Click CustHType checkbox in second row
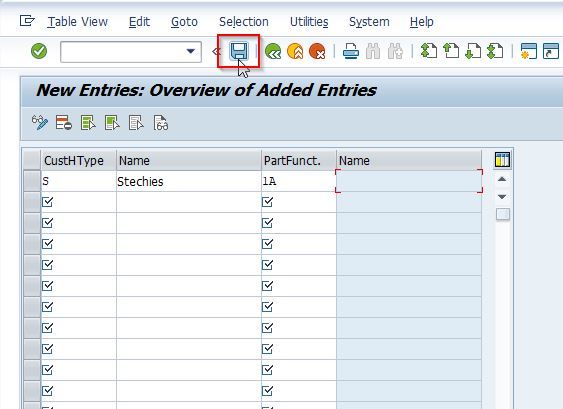563x409 pixels. [48, 202]
